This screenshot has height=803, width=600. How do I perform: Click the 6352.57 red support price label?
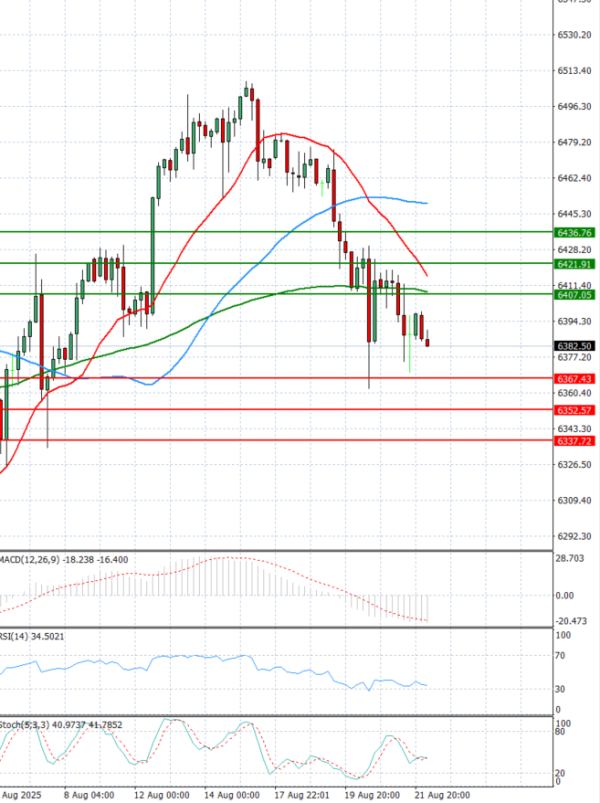click(574, 410)
